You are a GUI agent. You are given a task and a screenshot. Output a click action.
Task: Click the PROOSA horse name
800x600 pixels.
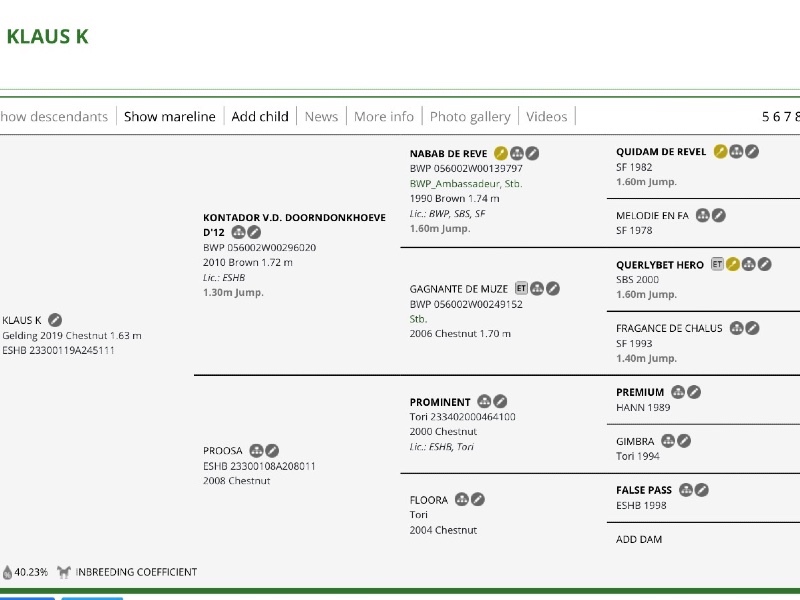222,451
